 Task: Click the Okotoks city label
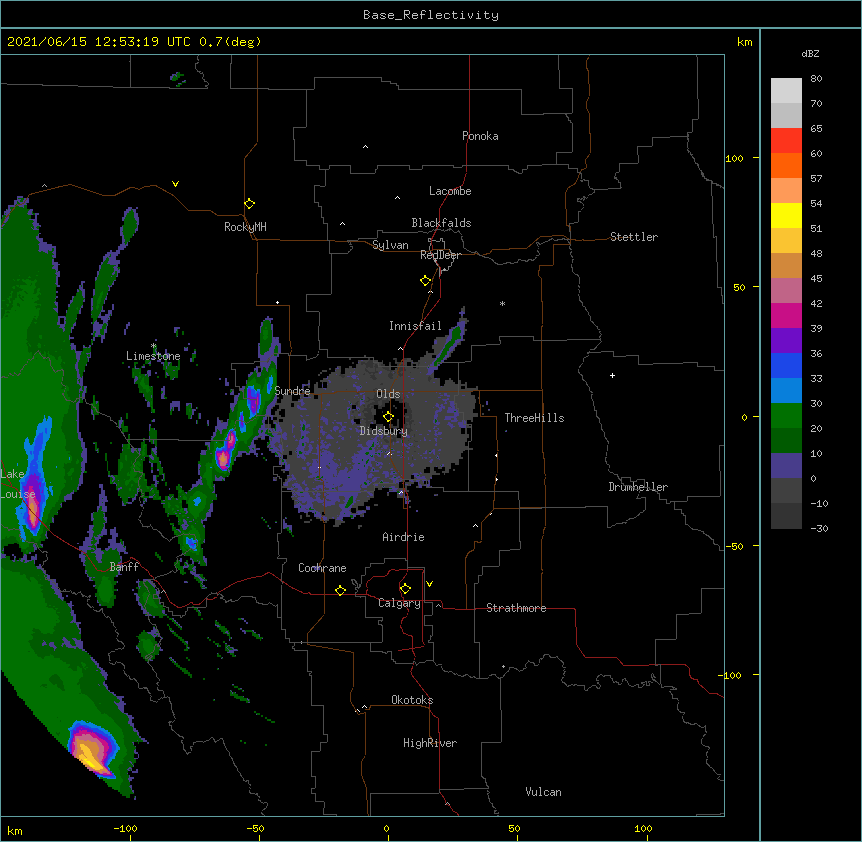[x=412, y=700]
